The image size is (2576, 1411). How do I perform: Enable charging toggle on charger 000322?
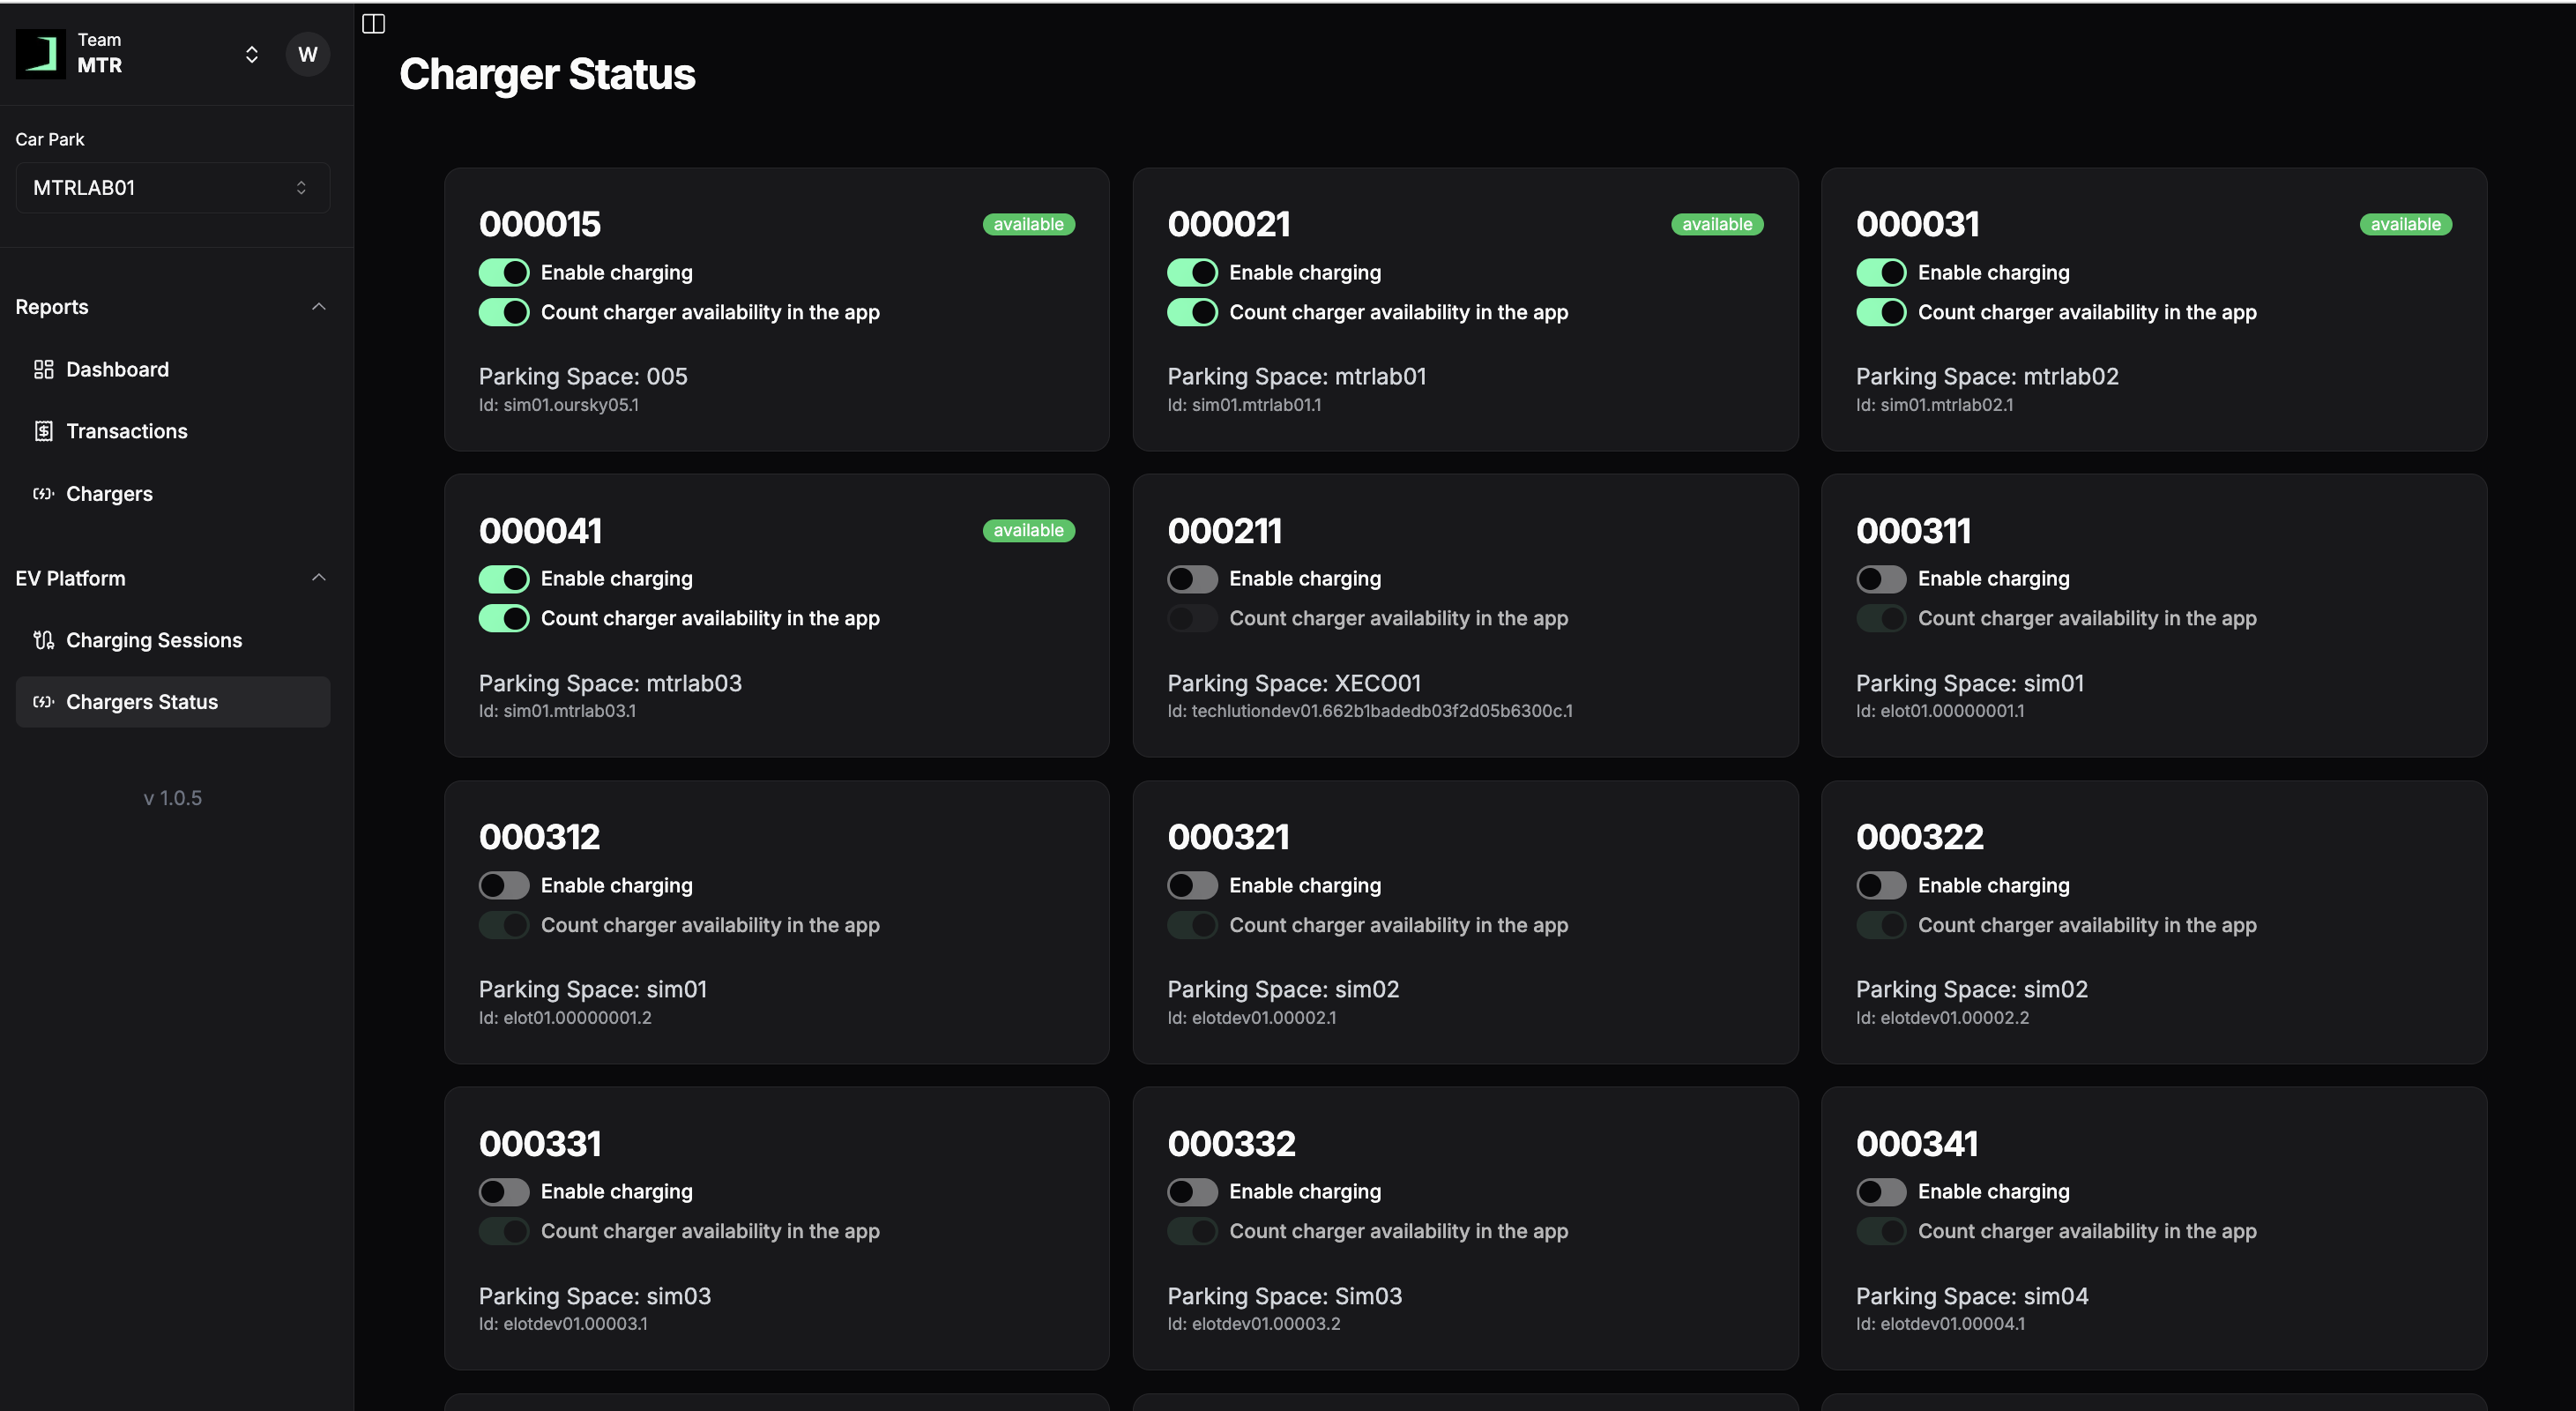(x=1880, y=885)
